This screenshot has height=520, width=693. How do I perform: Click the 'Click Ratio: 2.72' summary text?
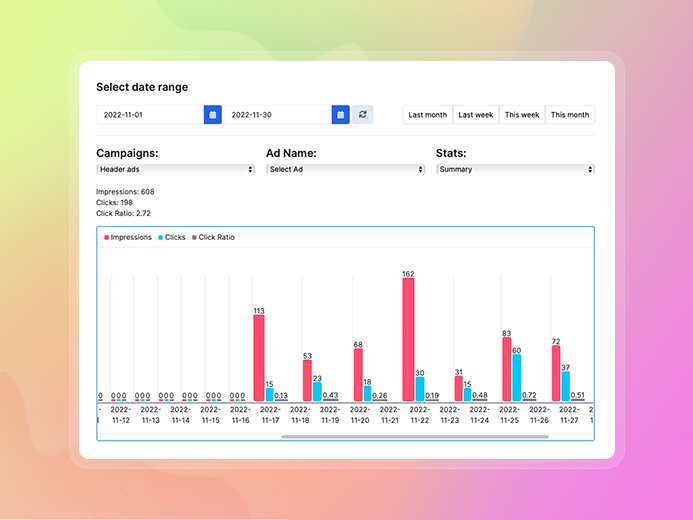pyautogui.click(x=123, y=213)
